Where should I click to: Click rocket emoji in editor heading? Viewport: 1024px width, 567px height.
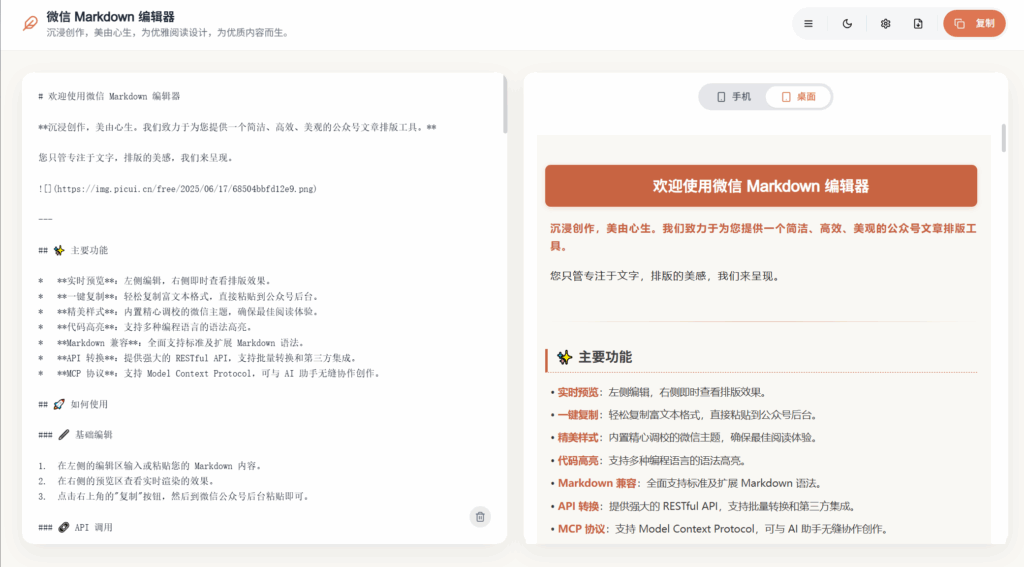59,404
